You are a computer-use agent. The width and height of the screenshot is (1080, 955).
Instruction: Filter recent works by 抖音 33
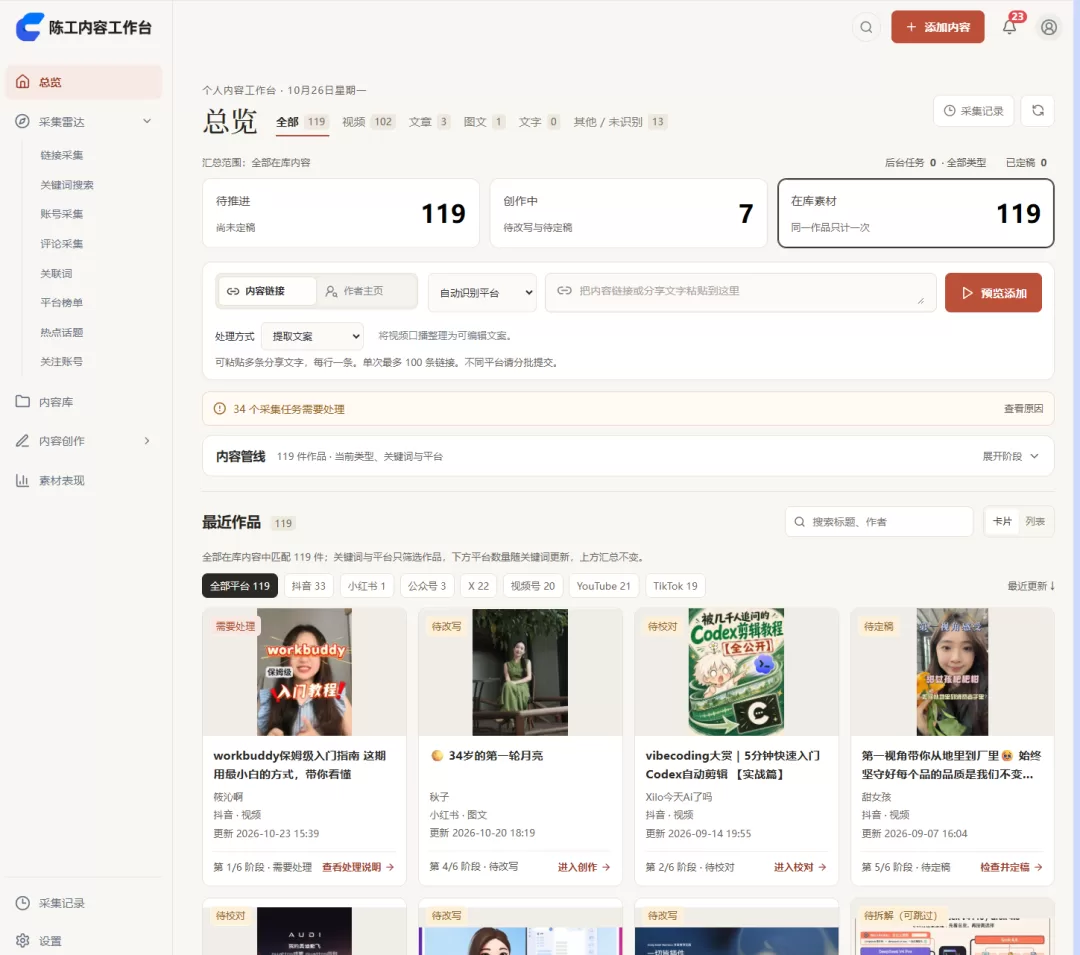tap(309, 586)
